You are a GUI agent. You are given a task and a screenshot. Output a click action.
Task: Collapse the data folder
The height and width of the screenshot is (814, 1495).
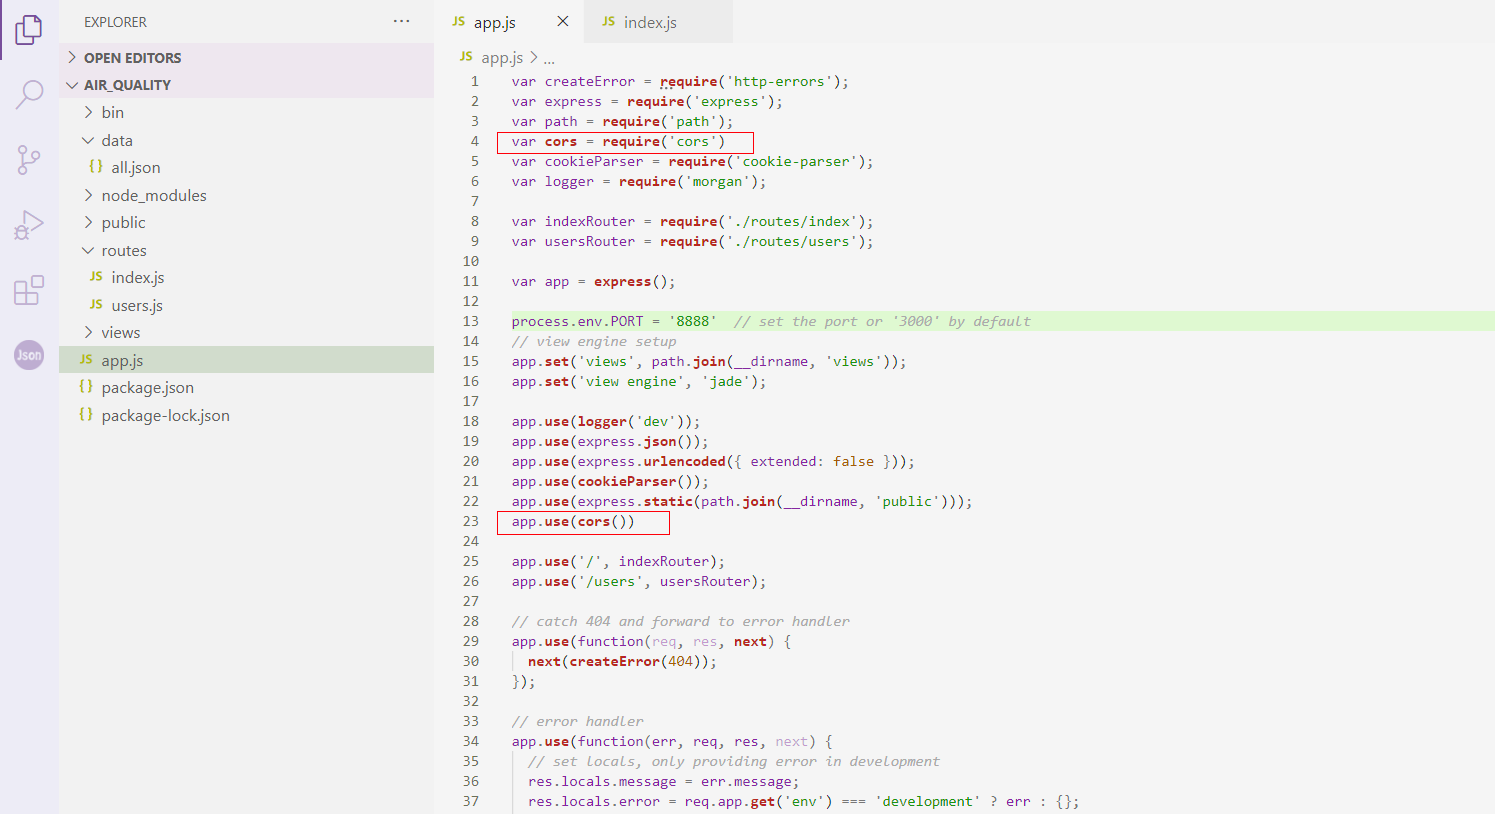tap(89, 140)
